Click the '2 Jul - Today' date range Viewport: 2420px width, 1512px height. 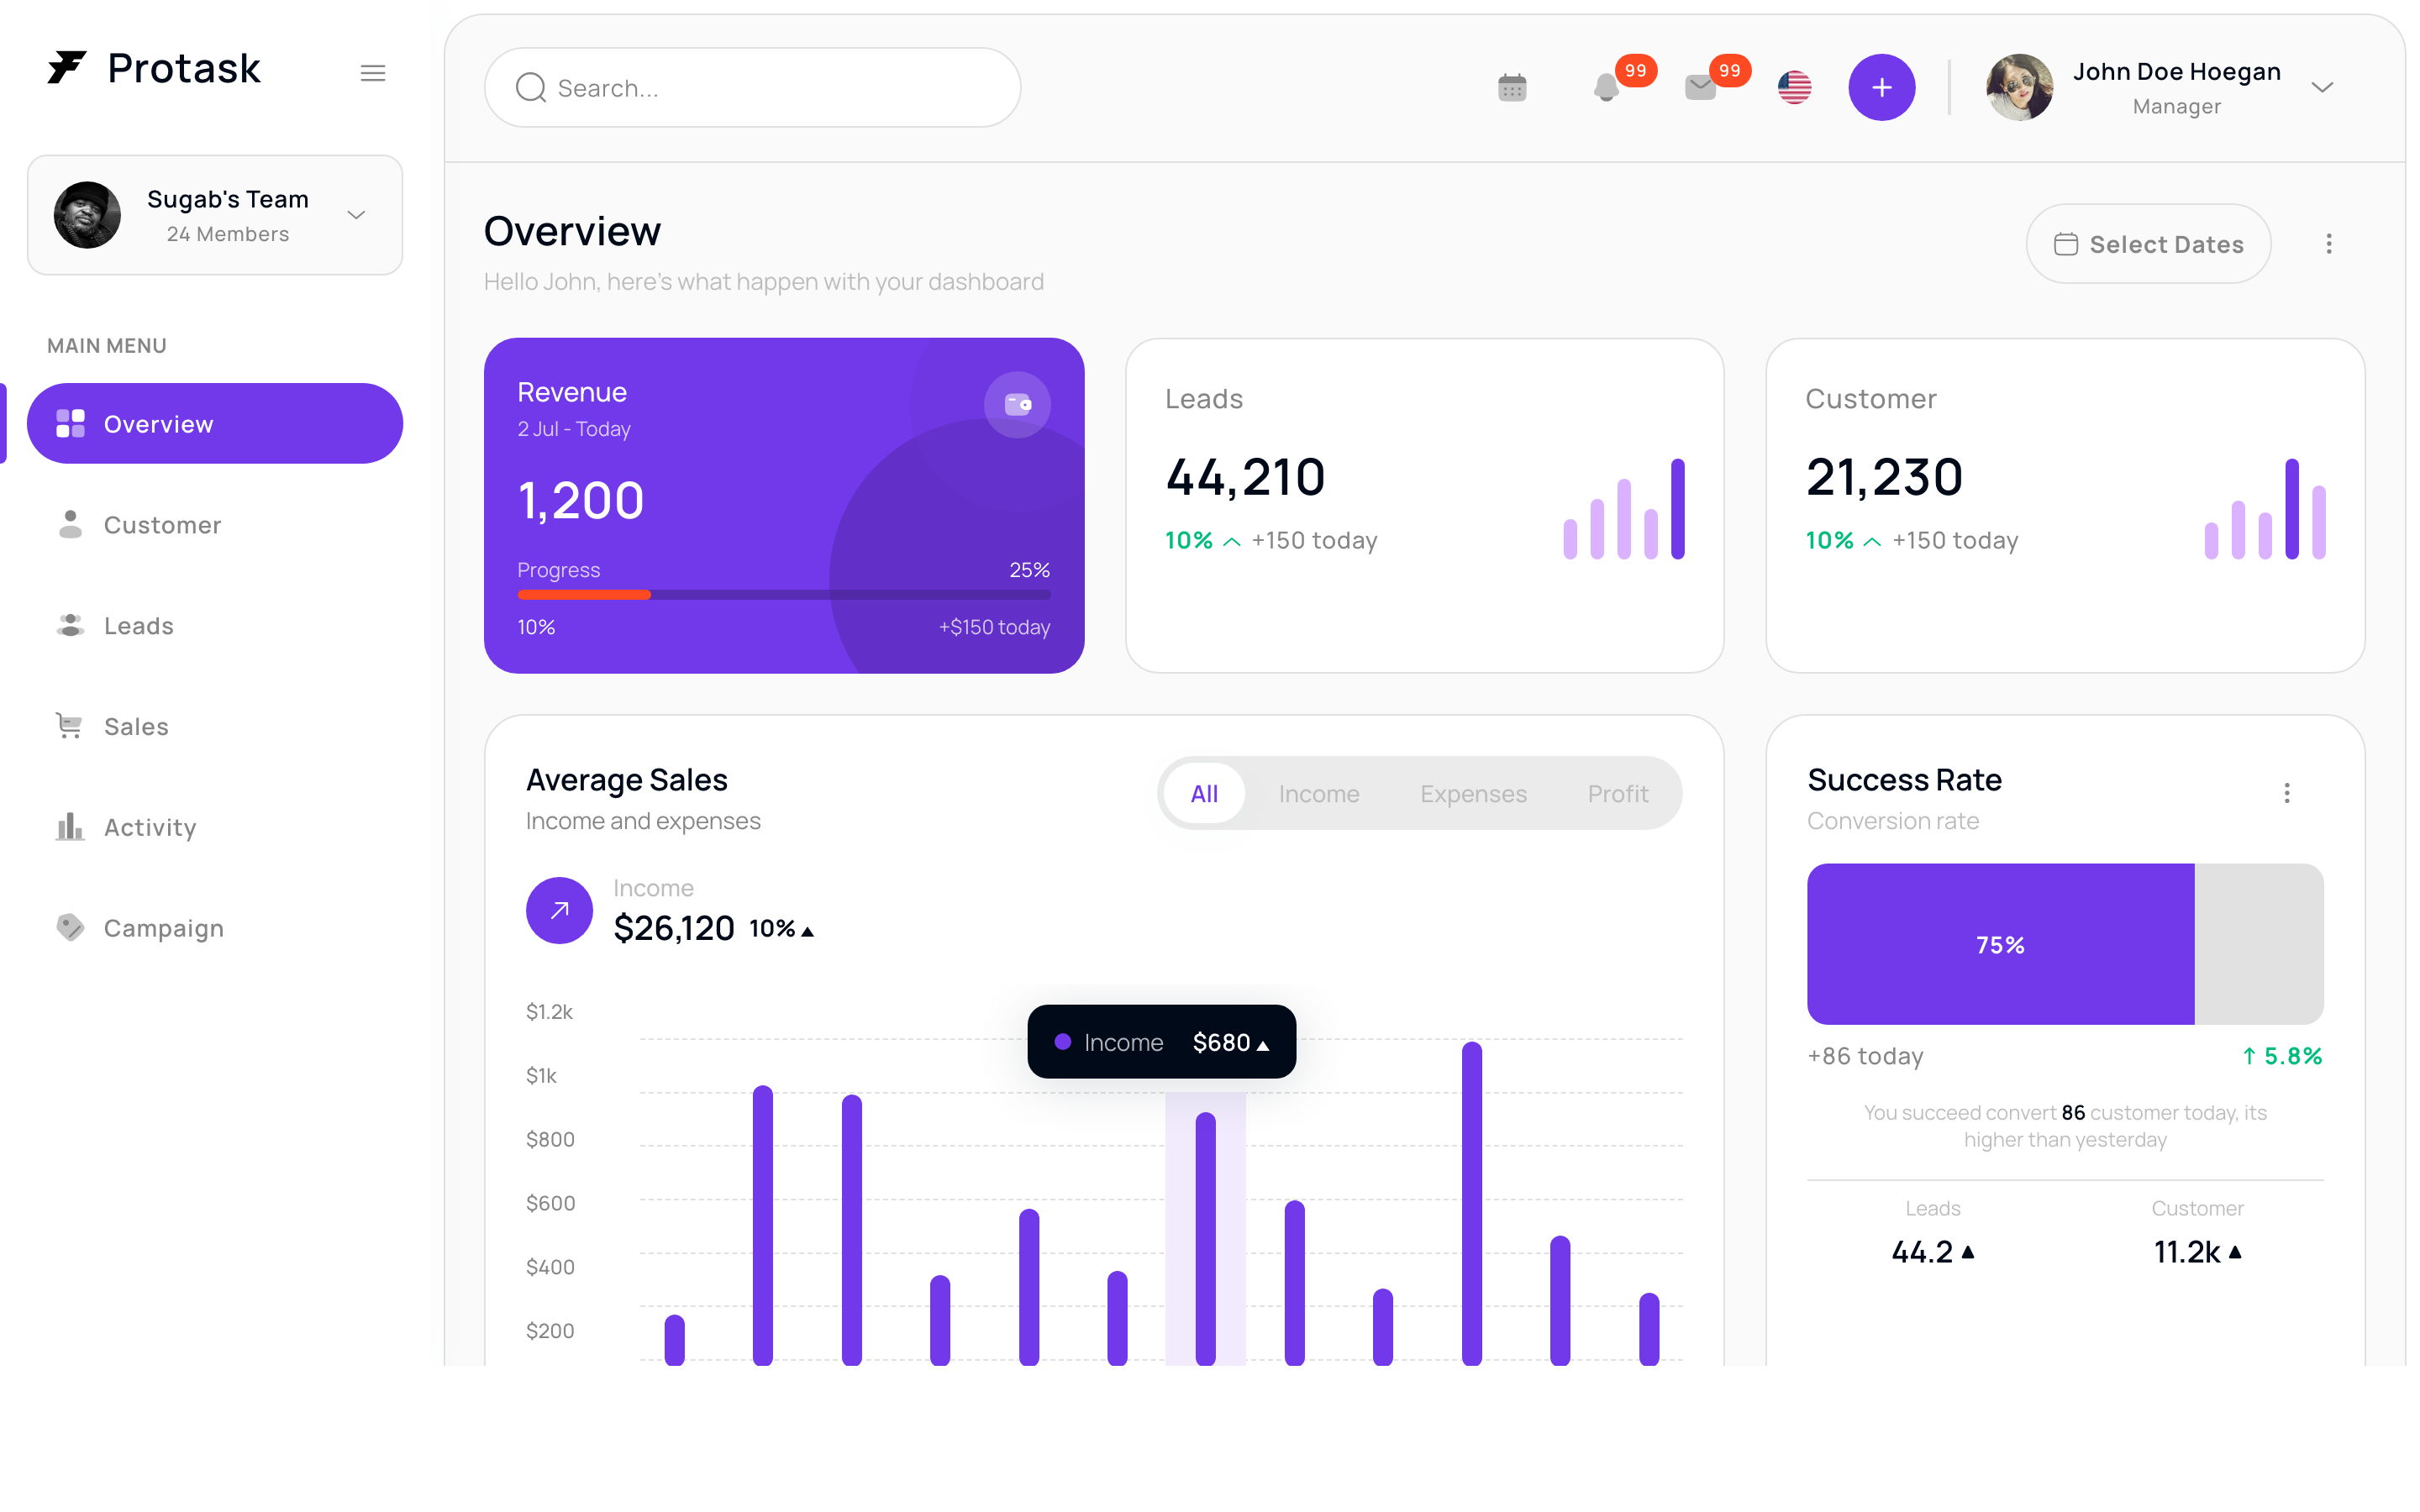tap(574, 429)
